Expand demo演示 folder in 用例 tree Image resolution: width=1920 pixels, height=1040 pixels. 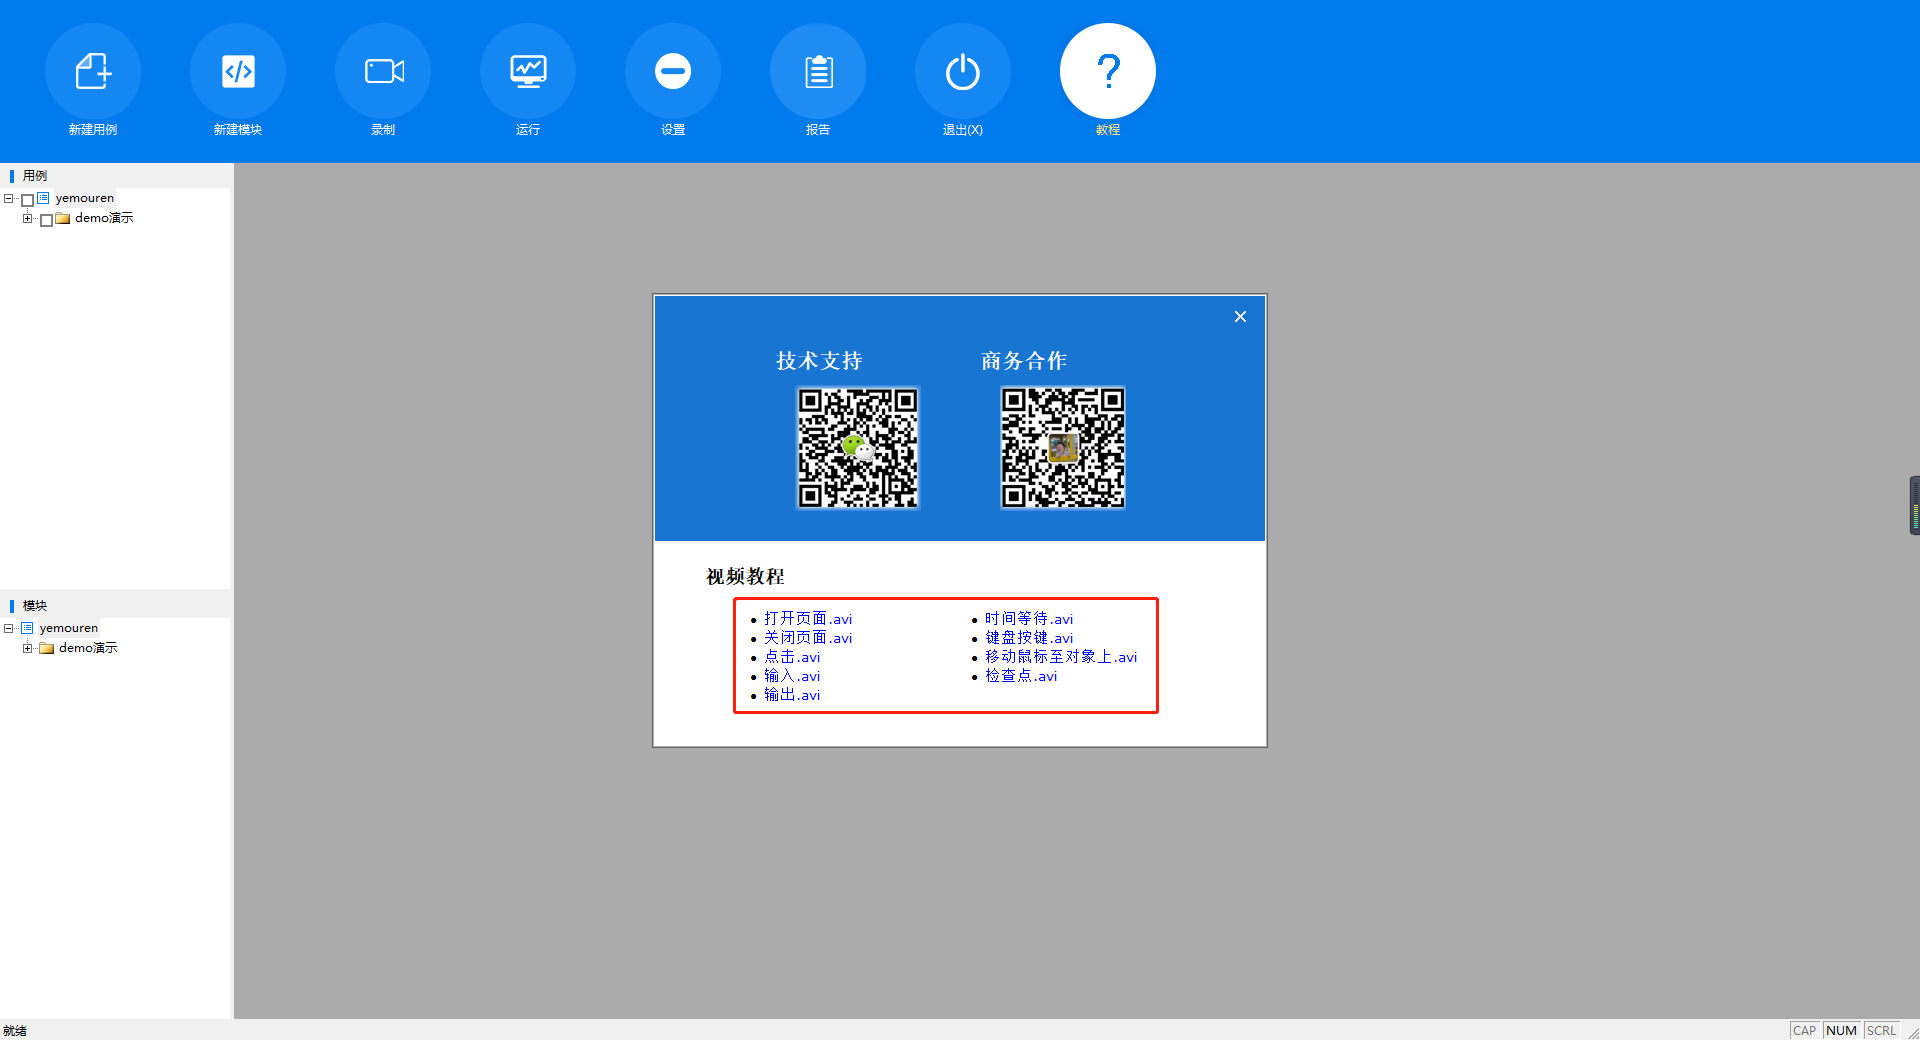[27, 218]
